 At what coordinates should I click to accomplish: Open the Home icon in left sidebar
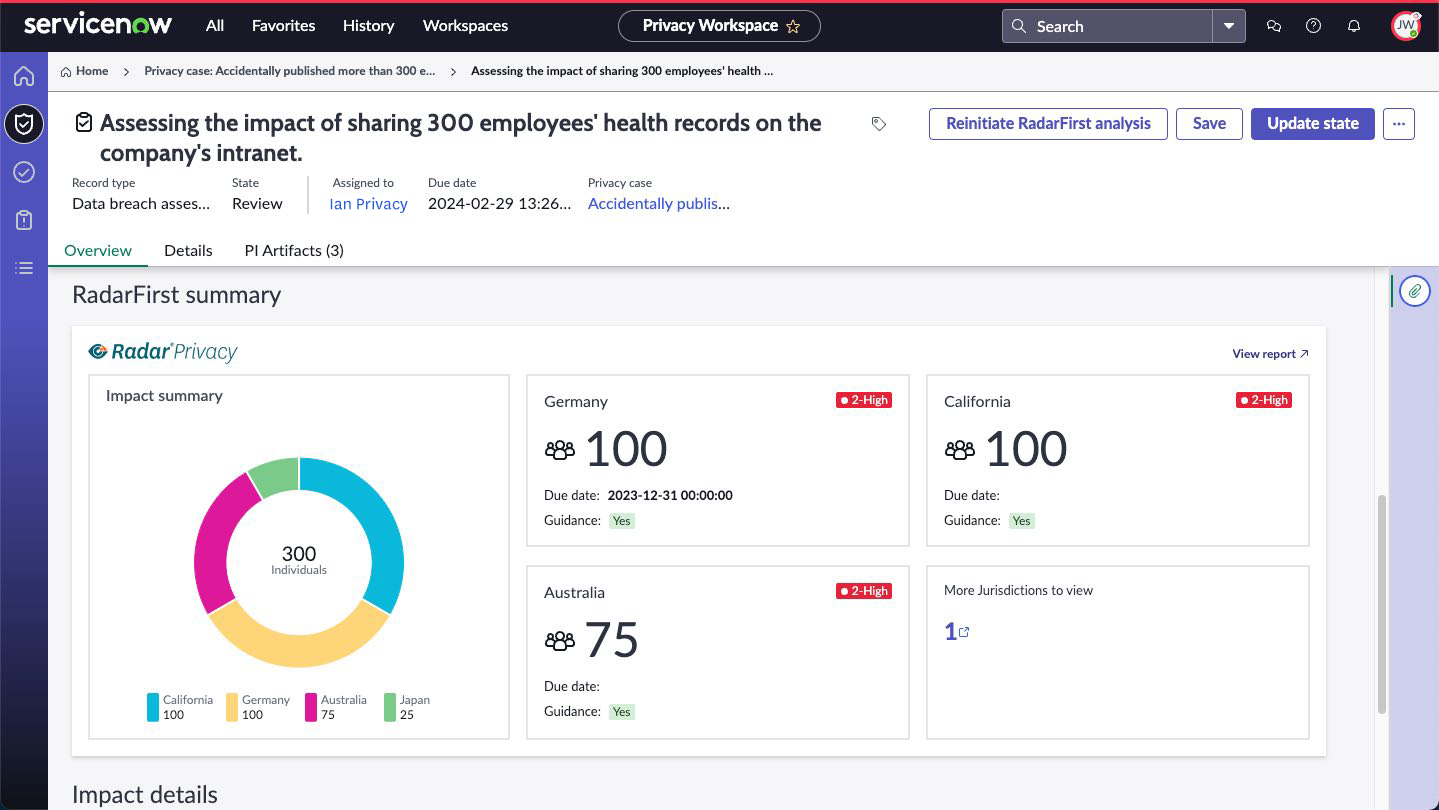pyautogui.click(x=24, y=76)
